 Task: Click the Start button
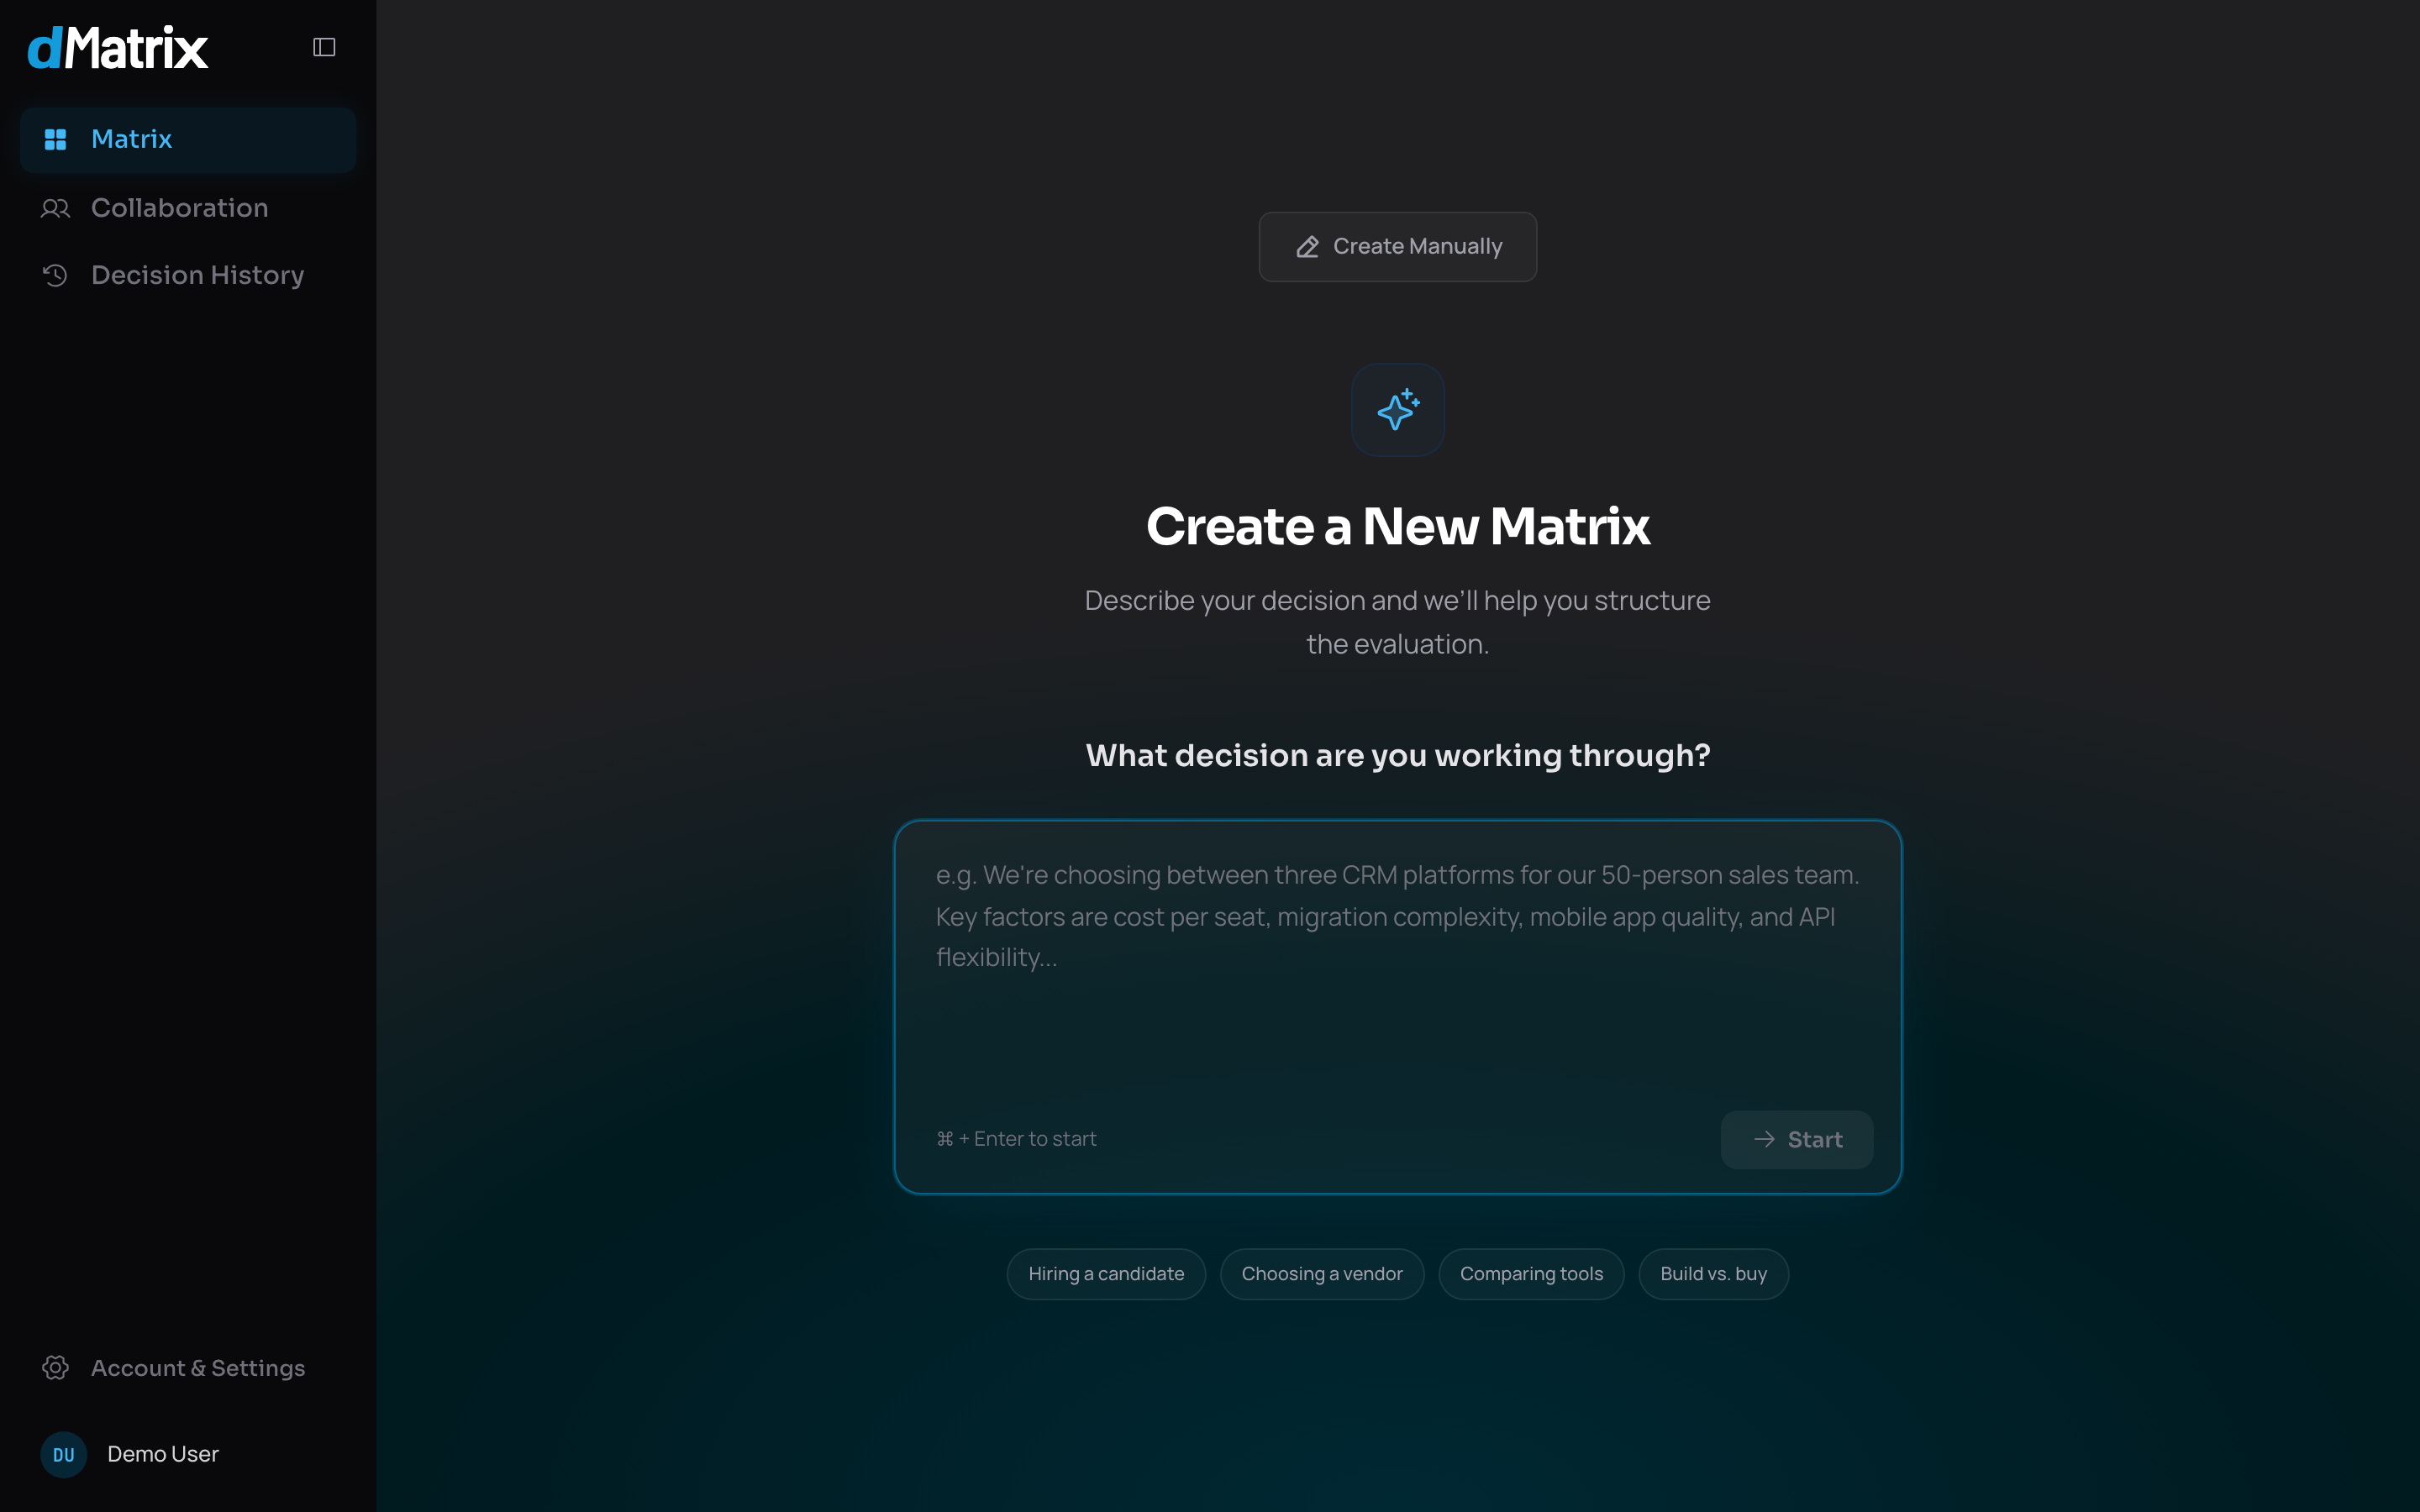1796,1139
